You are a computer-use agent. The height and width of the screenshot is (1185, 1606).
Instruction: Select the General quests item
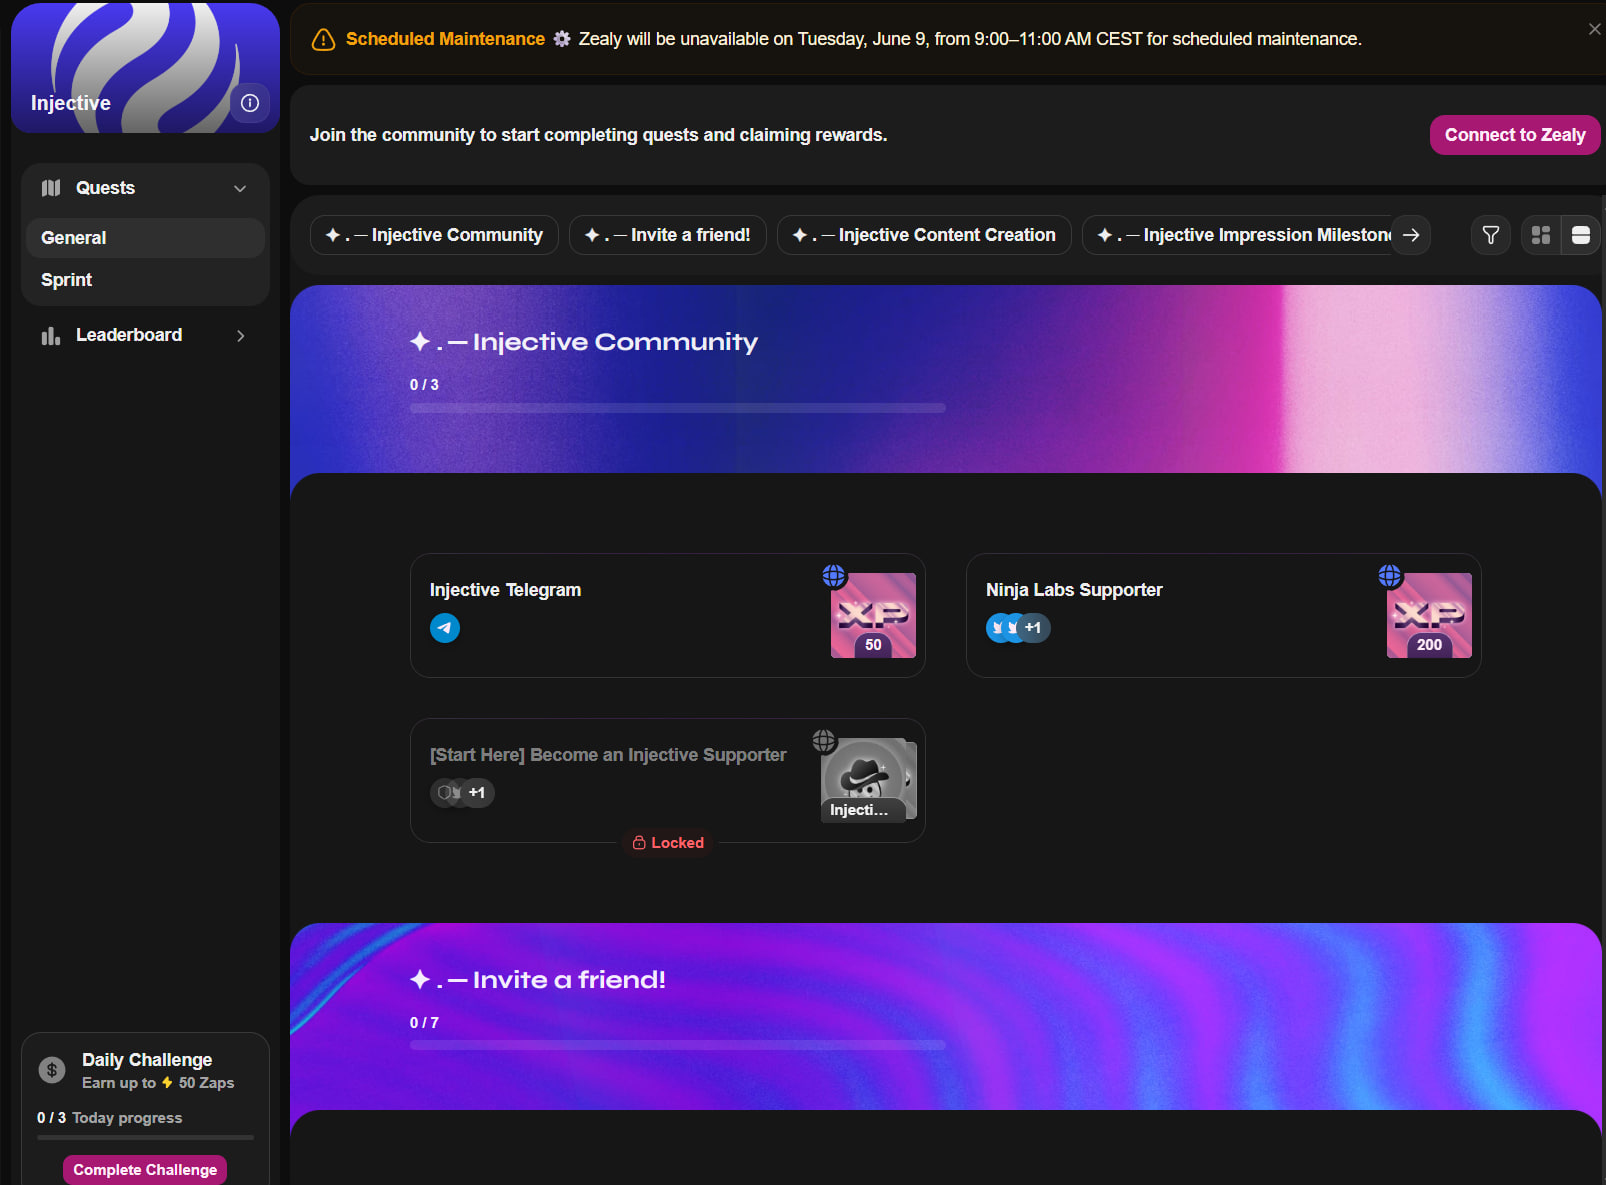(146, 238)
